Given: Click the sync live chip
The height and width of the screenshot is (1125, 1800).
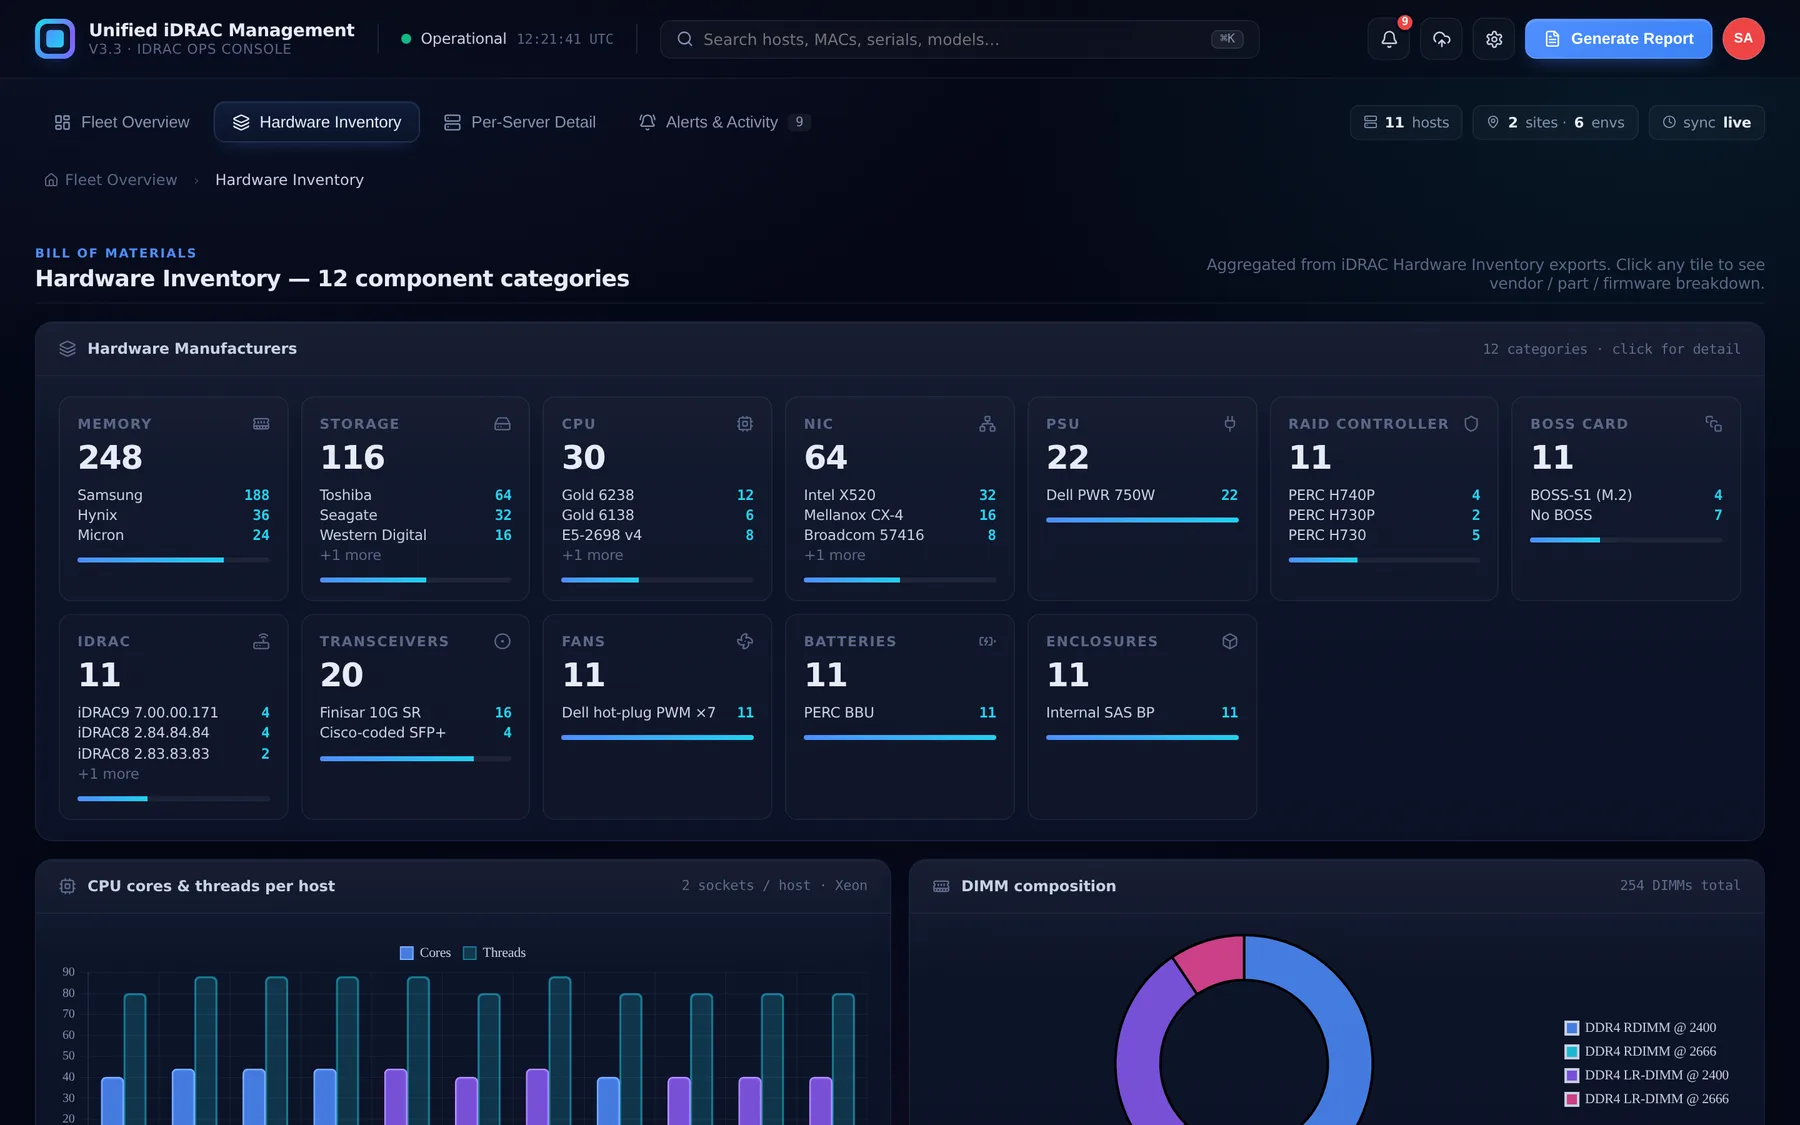Looking at the screenshot, I should coord(1706,122).
